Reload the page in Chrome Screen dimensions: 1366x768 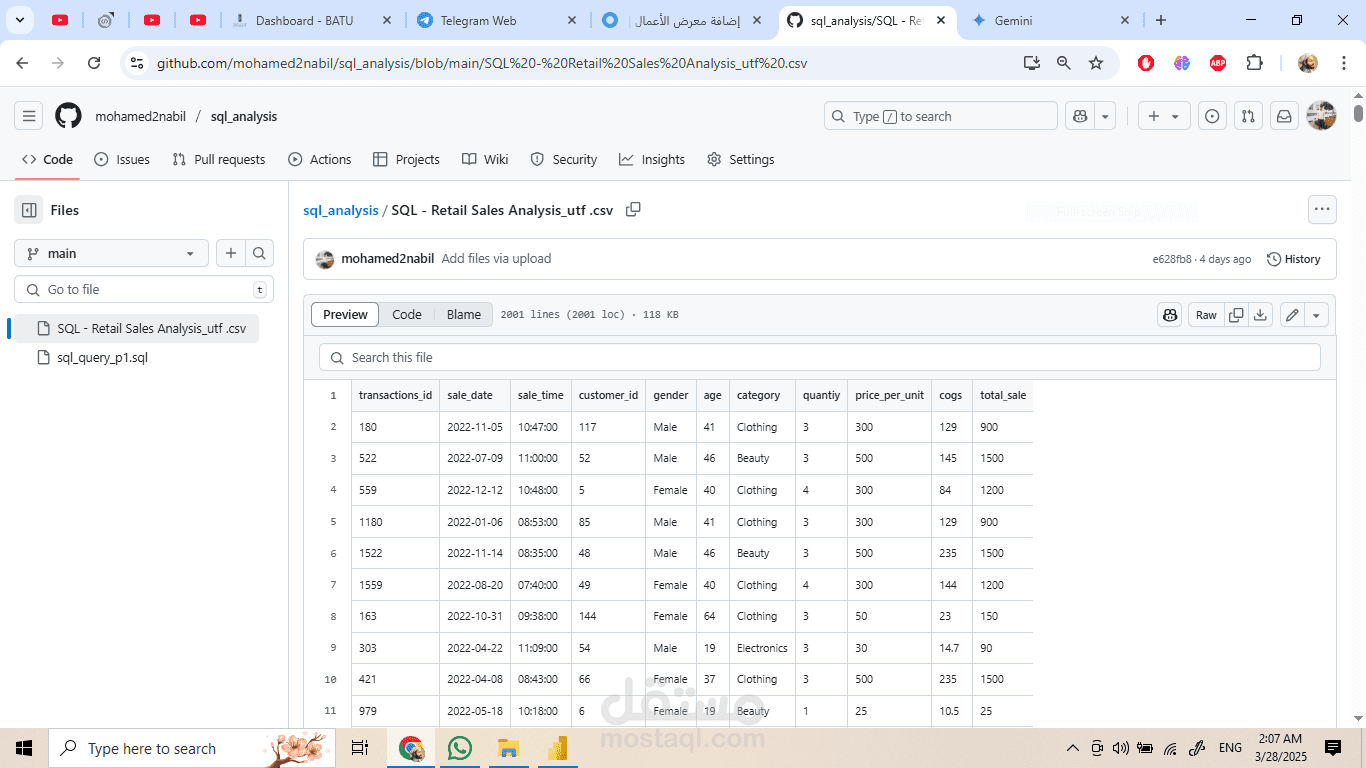coord(94,63)
